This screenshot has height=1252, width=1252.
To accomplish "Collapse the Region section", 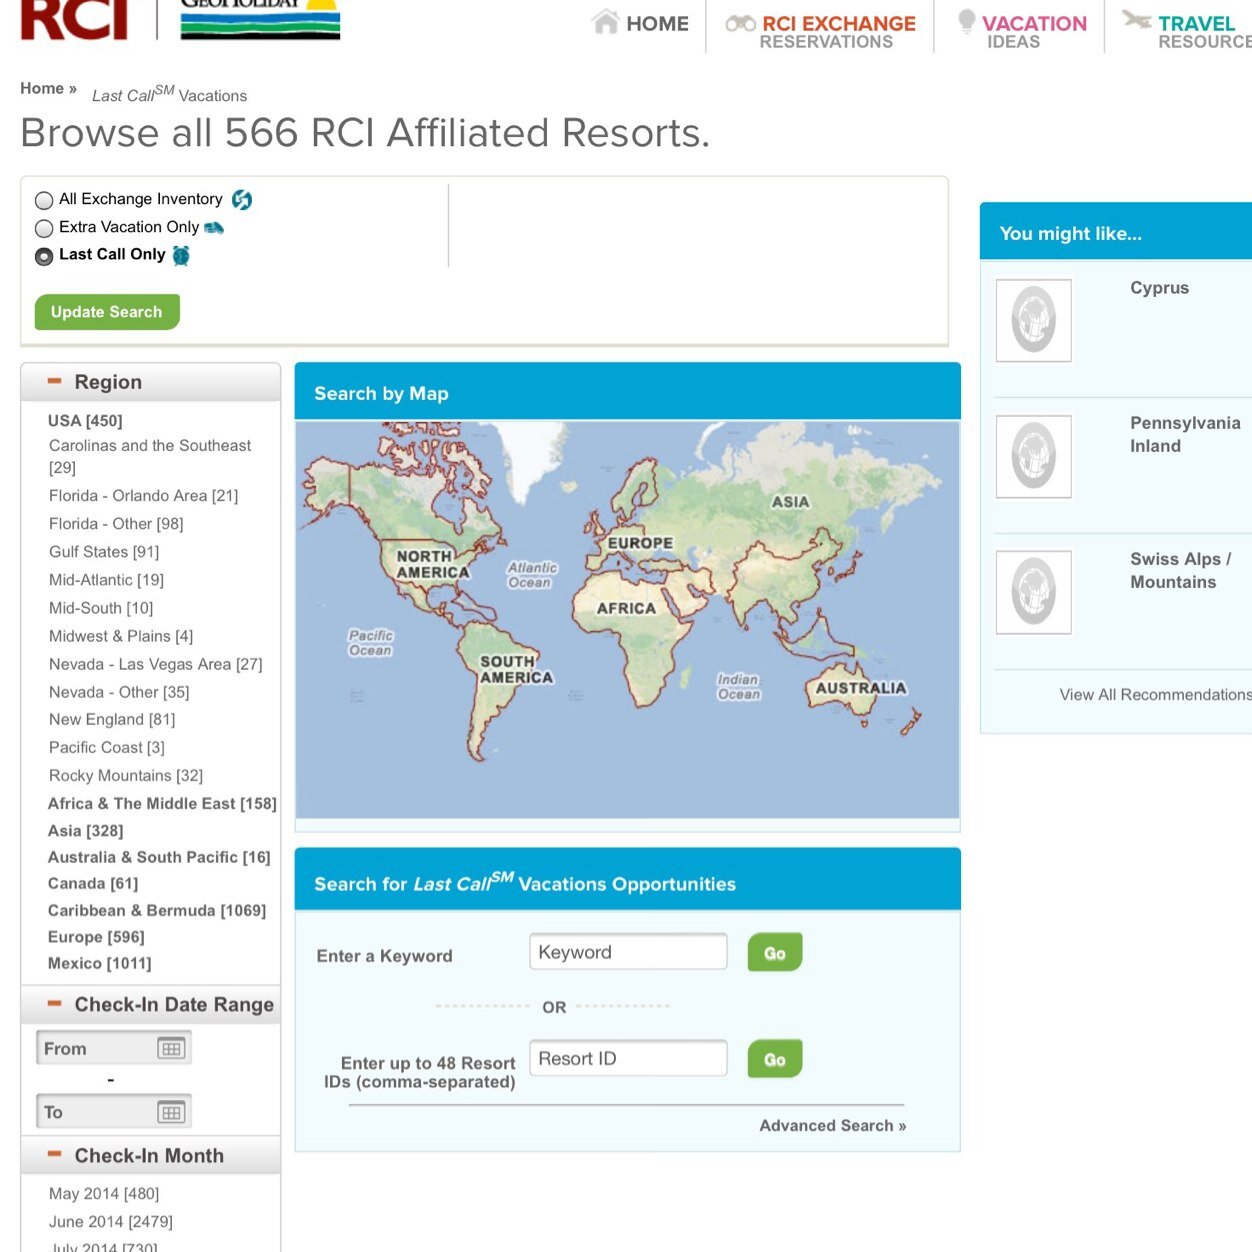I will click(x=55, y=382).
